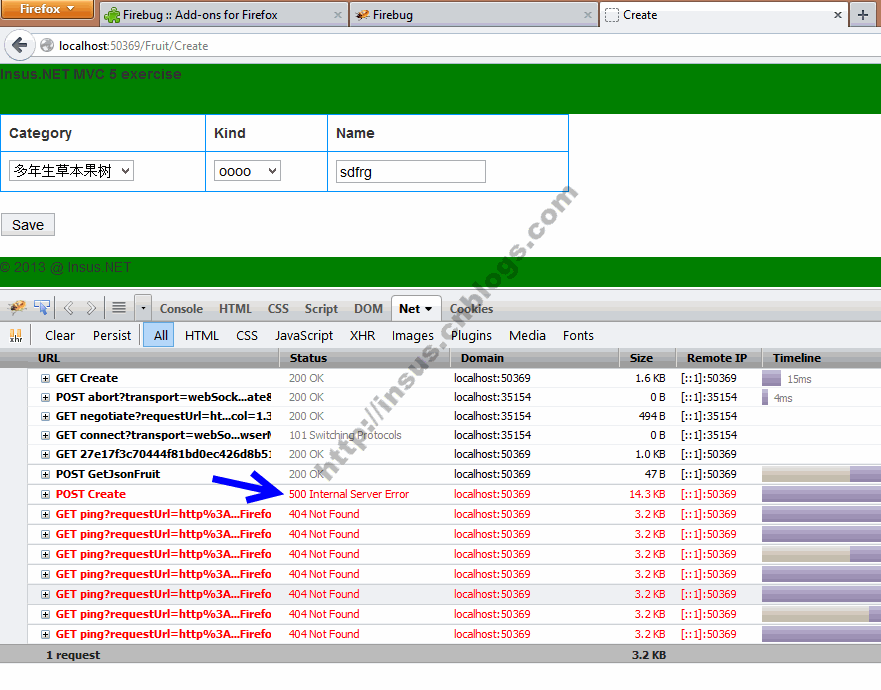This screenshot has height=690, width=881.
Task: Toggle Persist in Net panel
Action: 112,335
